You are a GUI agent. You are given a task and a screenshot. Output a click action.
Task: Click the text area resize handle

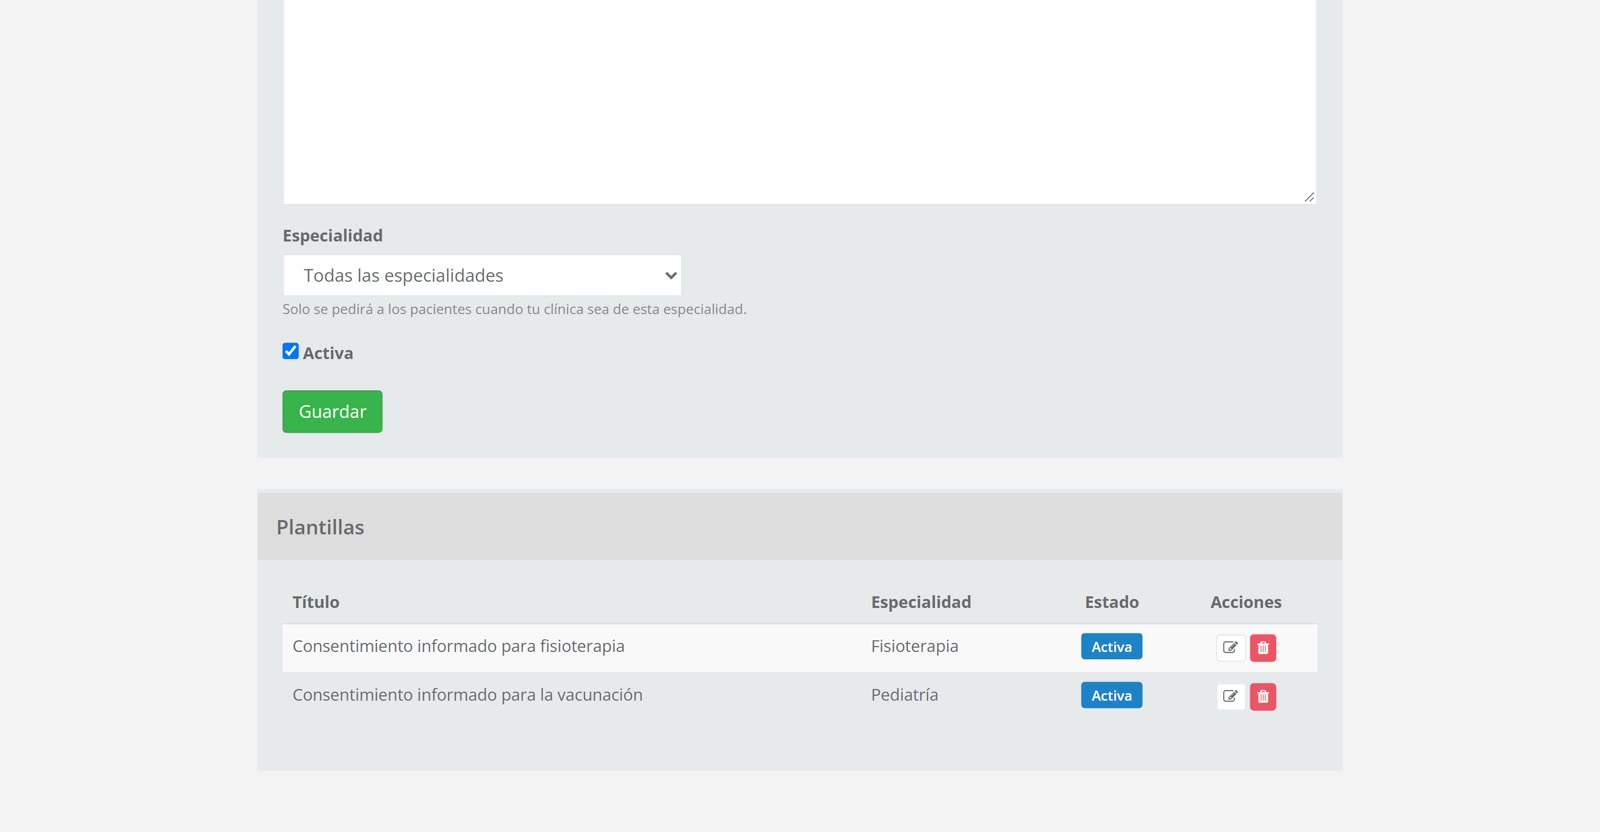(1308, 197)
